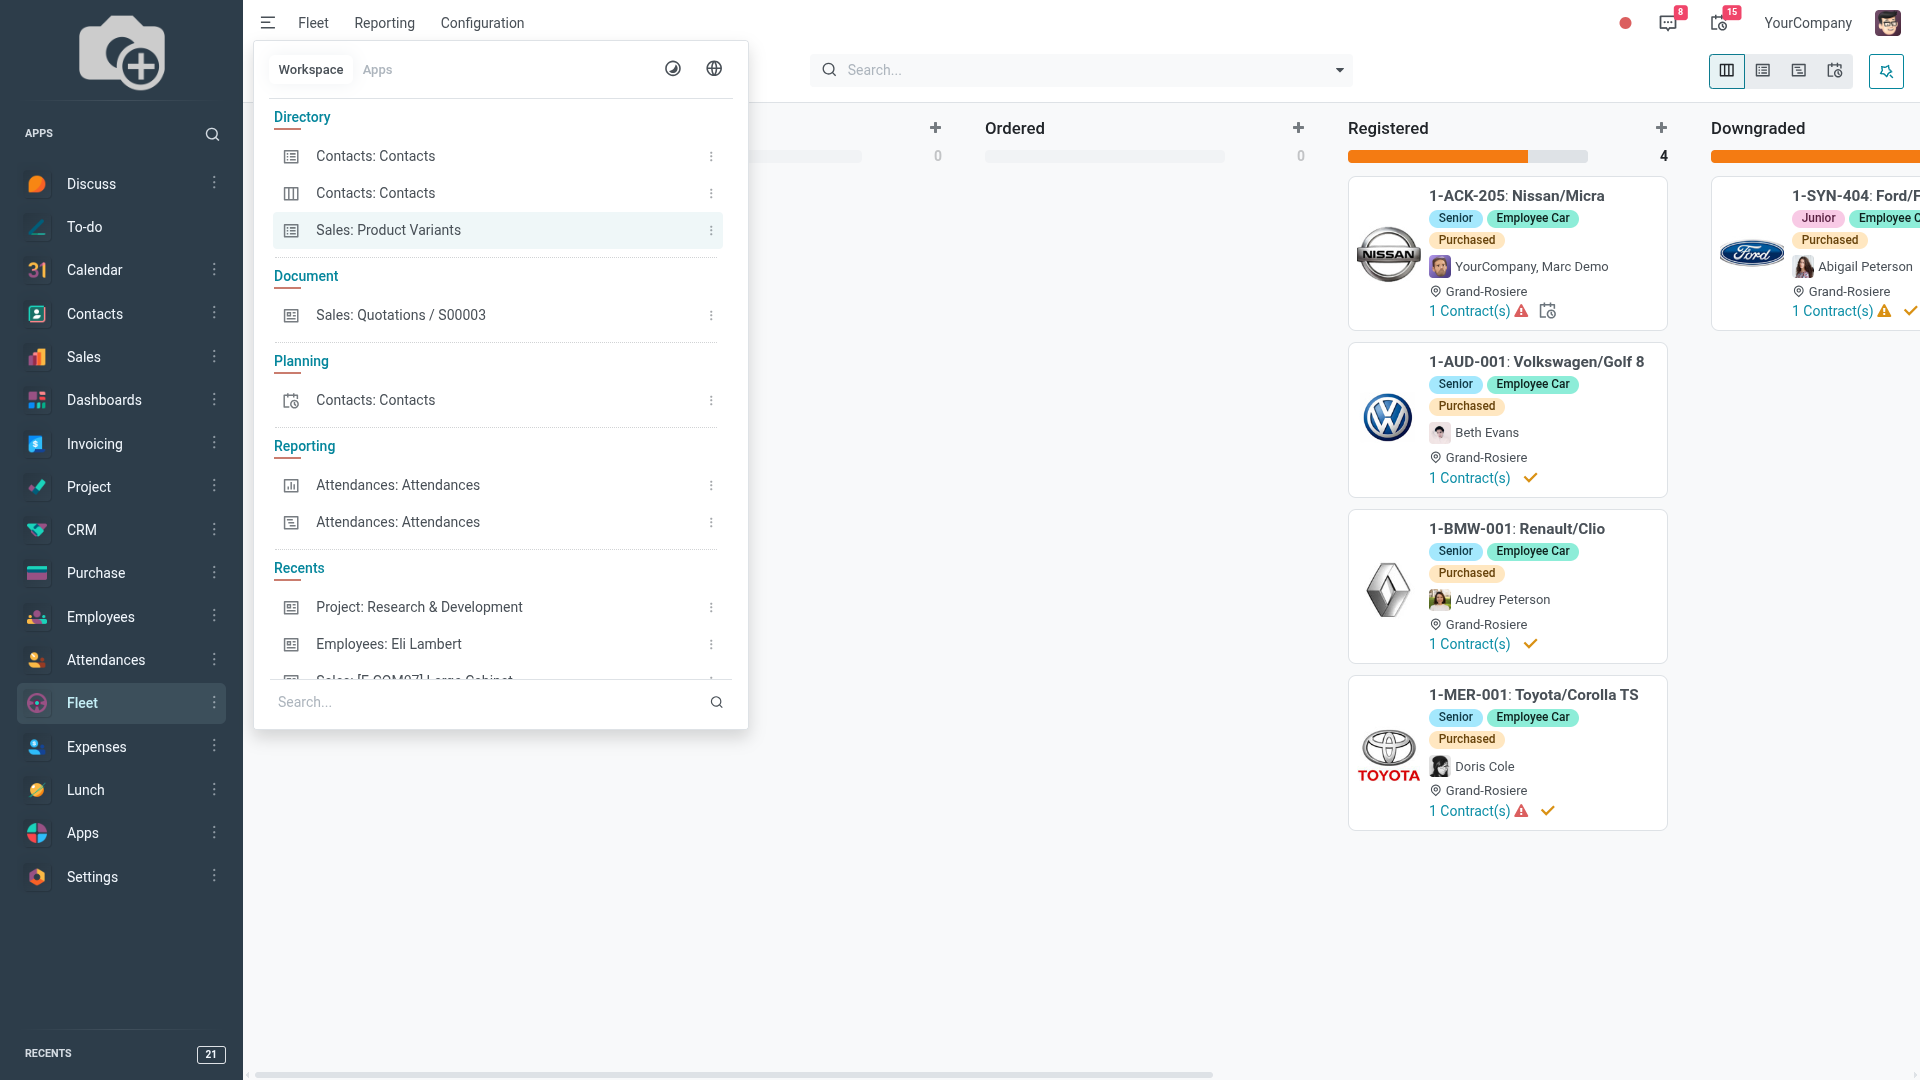Click the pin icon button at top right
1920x1080 pixels.
coord(1886,71)
